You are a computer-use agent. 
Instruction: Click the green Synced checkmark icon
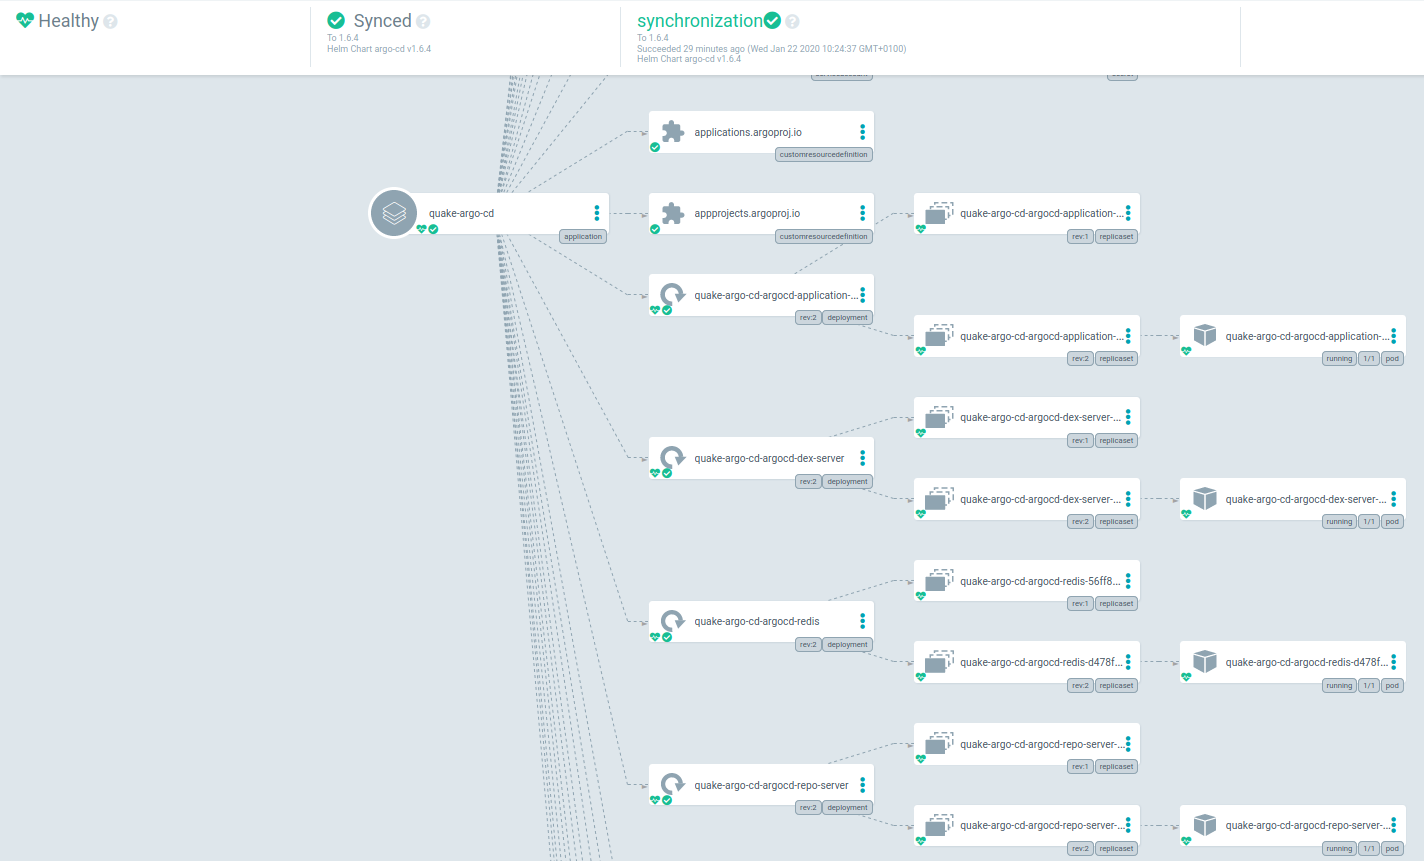(336, 21)
